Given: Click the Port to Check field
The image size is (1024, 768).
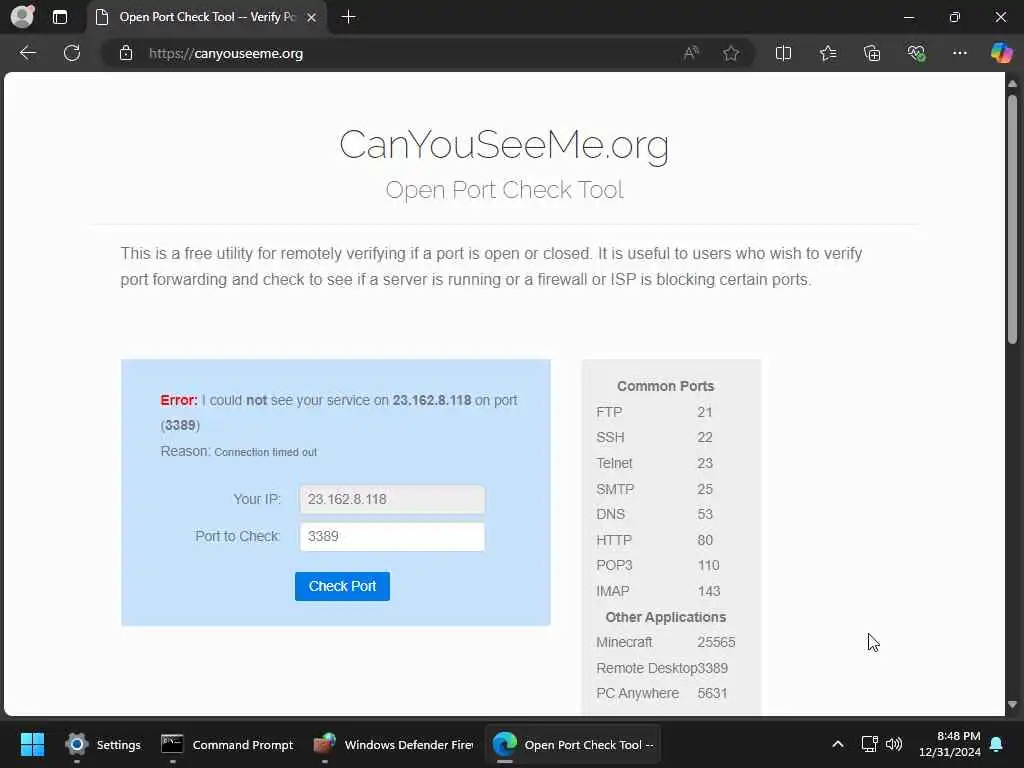Looking at the screenshot, I should coord(392,537).
